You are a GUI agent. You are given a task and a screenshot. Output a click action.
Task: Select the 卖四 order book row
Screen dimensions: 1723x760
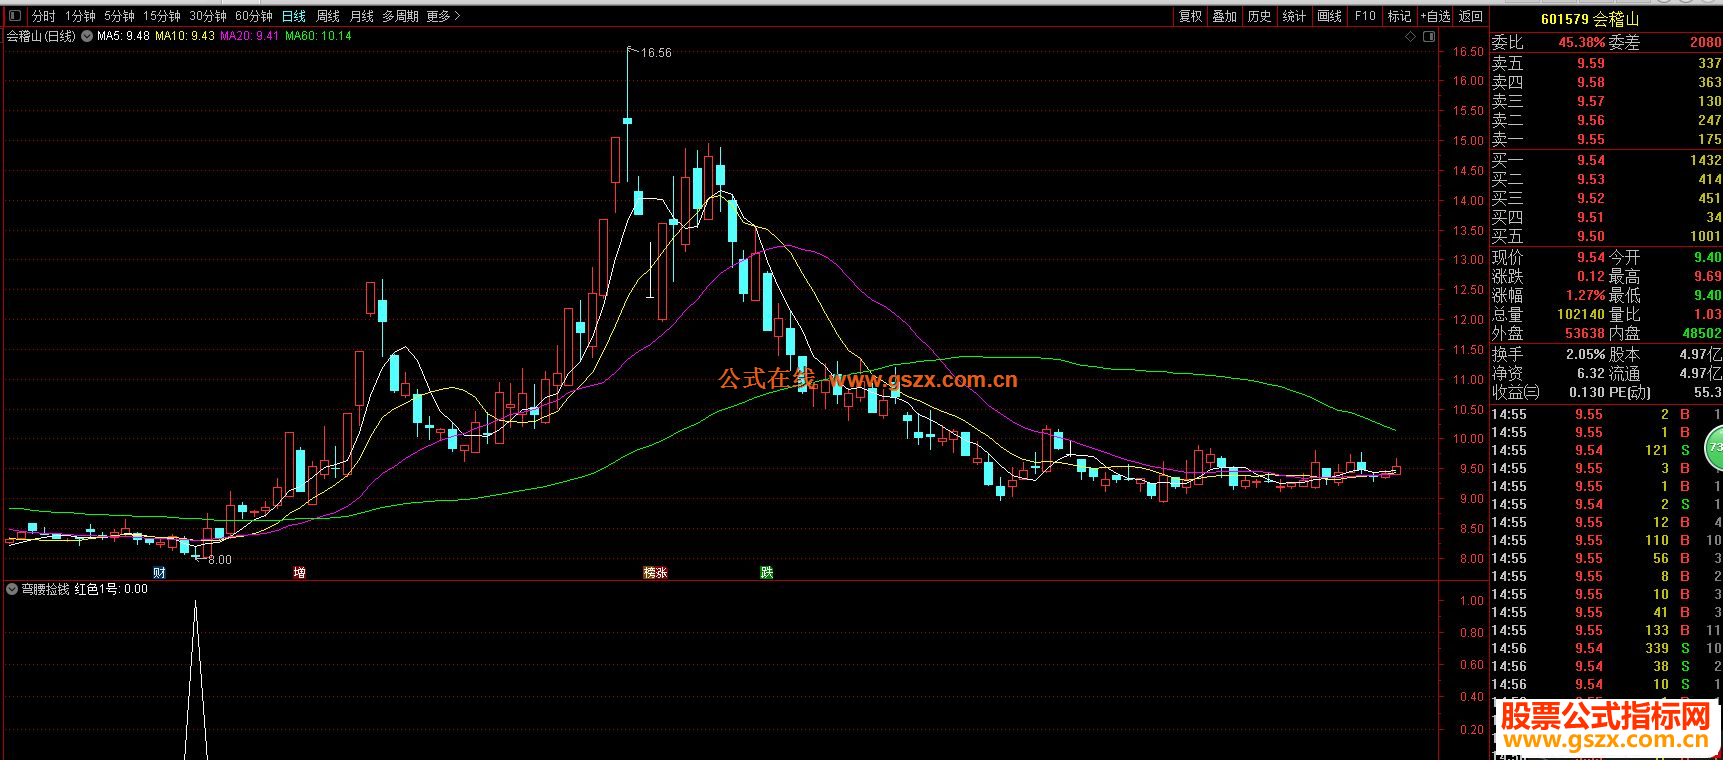coord(1606,82)
